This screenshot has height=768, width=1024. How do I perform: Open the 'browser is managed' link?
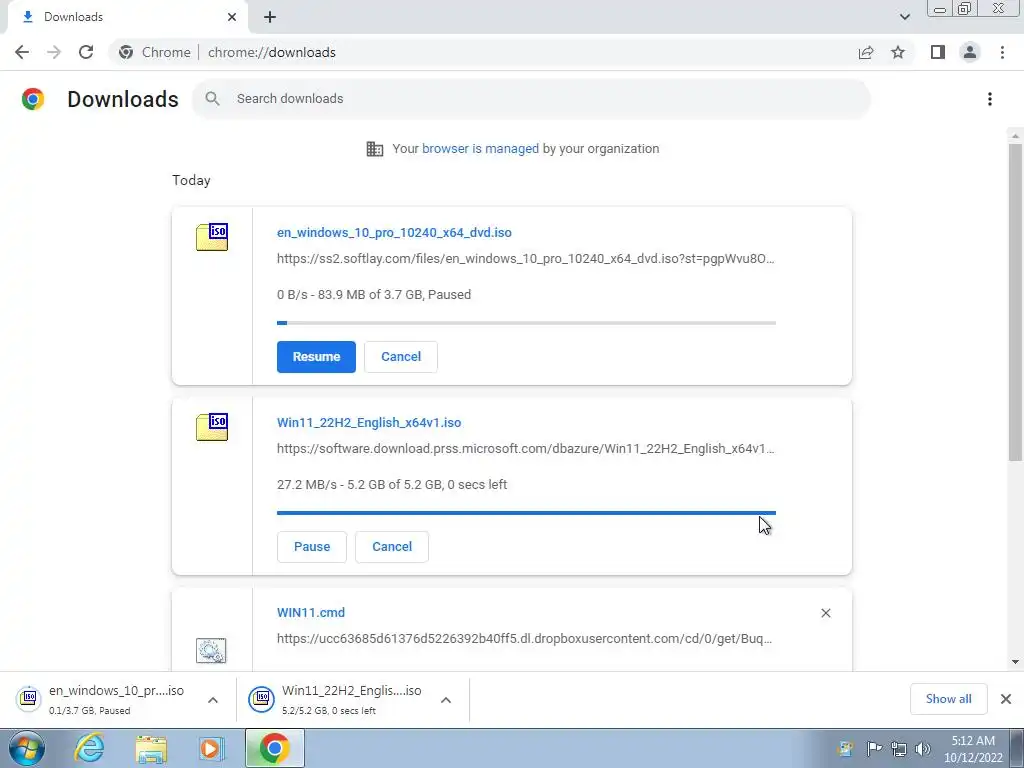(481, 149)
